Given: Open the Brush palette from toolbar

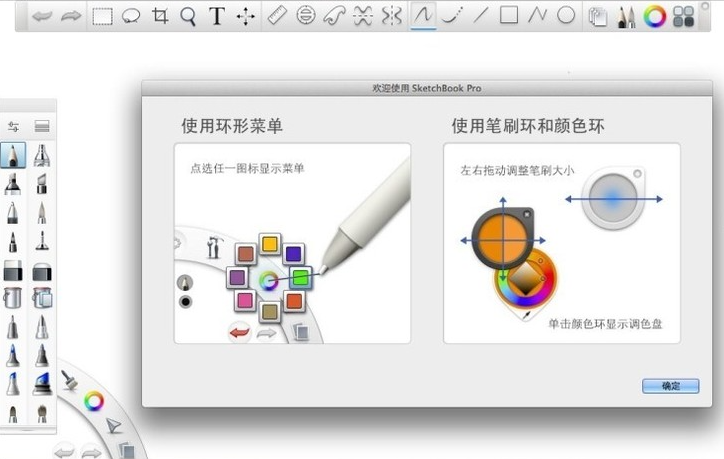Looking at the screenshot, I should click(626, 17).
